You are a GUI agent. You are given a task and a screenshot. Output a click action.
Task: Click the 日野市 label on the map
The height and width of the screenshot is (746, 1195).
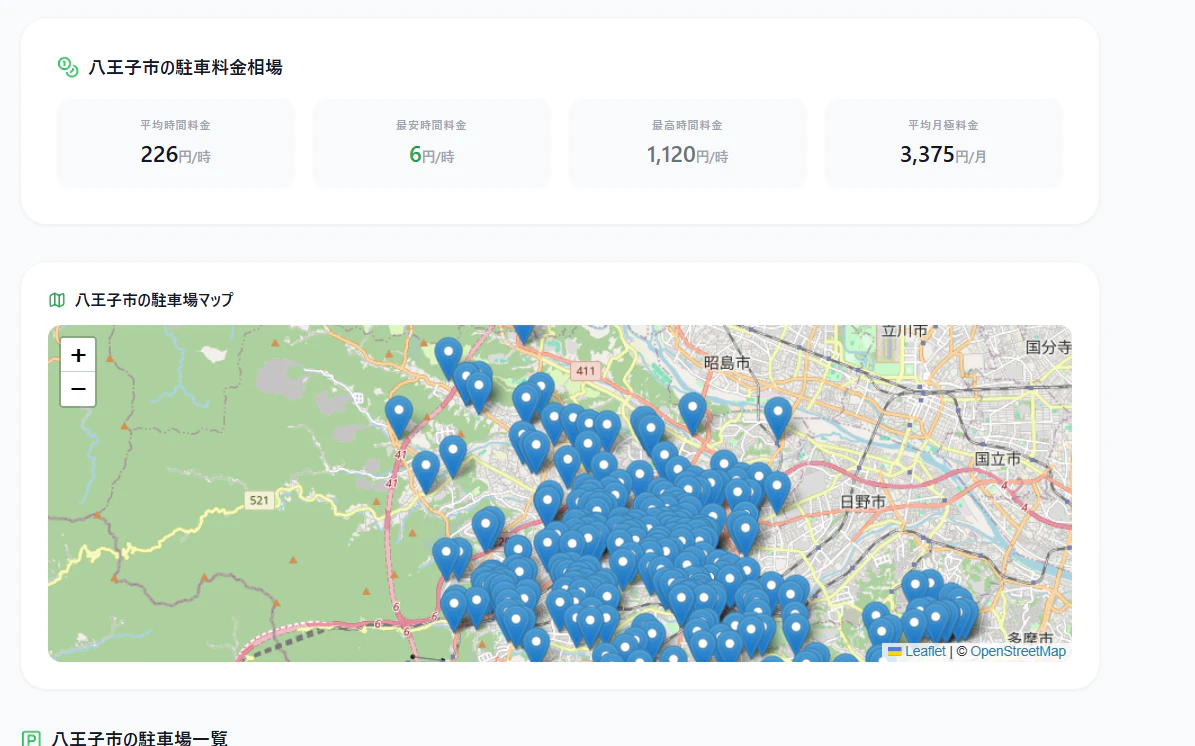coord(863,501)
